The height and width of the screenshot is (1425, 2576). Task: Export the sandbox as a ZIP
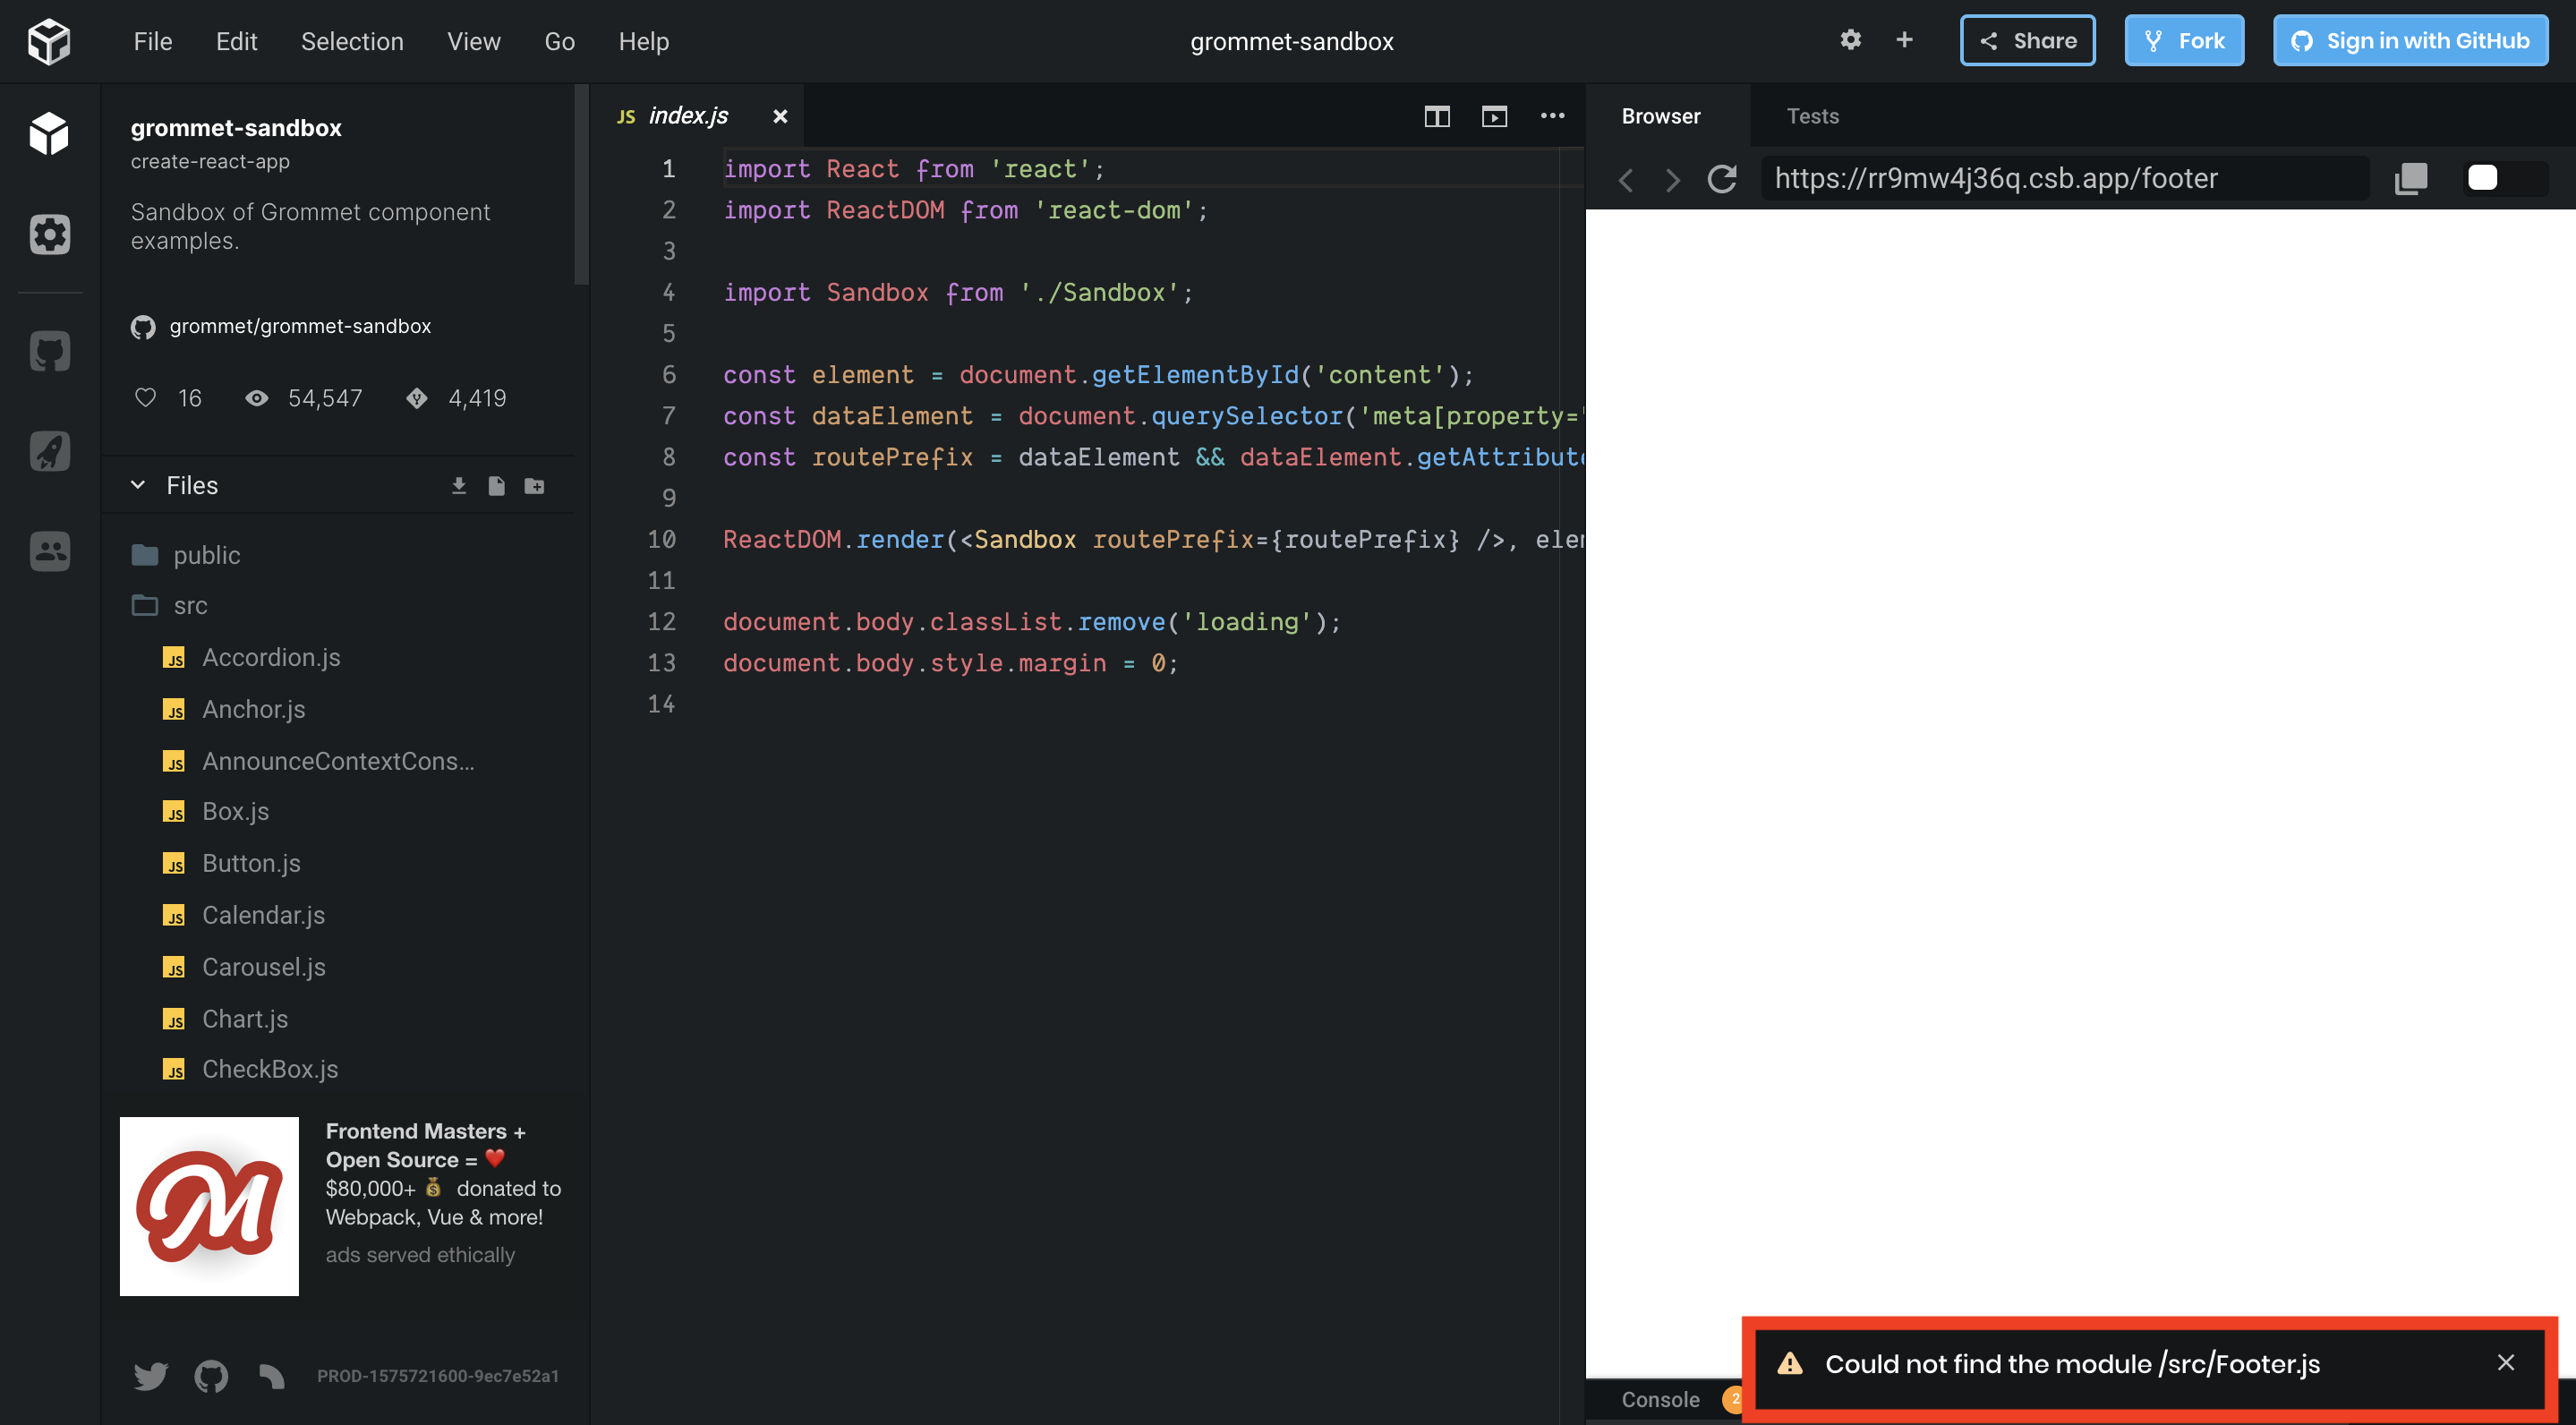pyautogui.click(x=459, y=485)
